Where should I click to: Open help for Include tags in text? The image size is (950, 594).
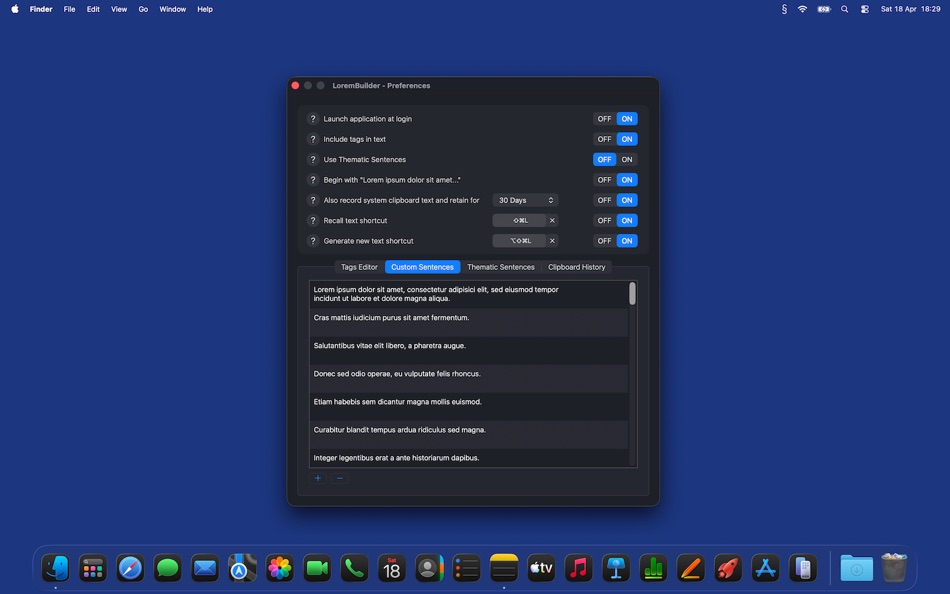[313, 139]
